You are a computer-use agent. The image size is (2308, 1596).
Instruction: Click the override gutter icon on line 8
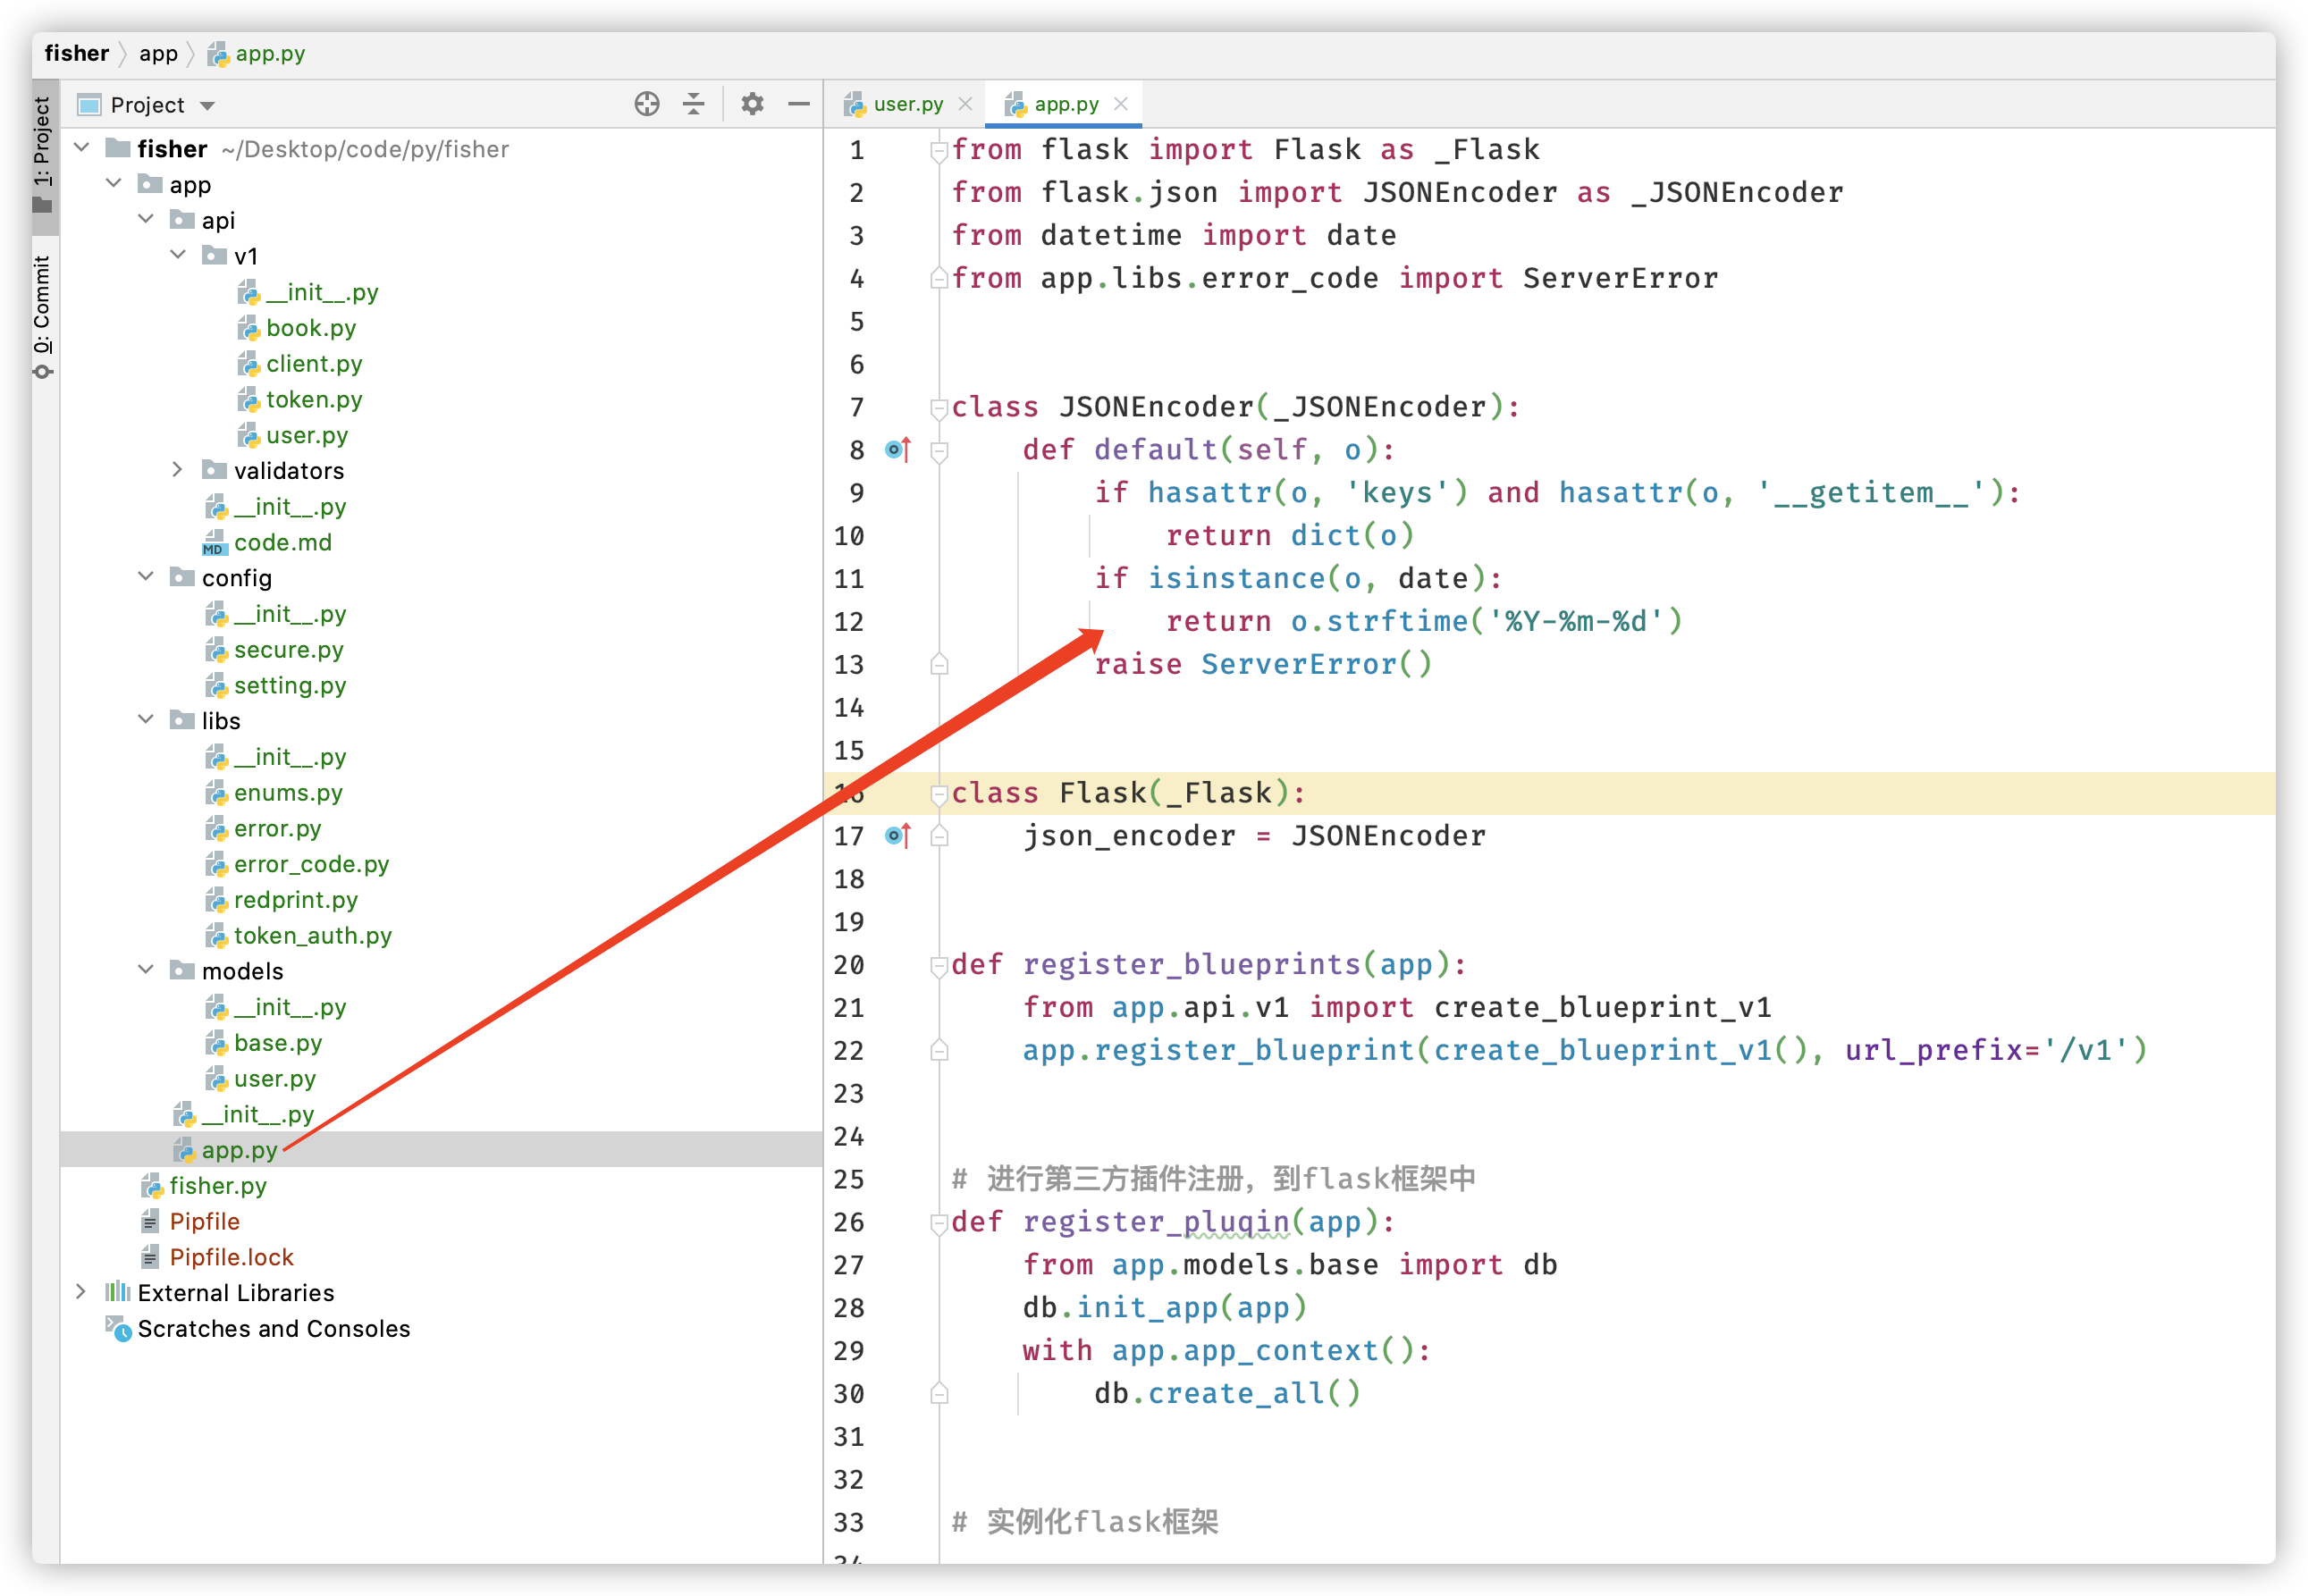tap(898, 450)
